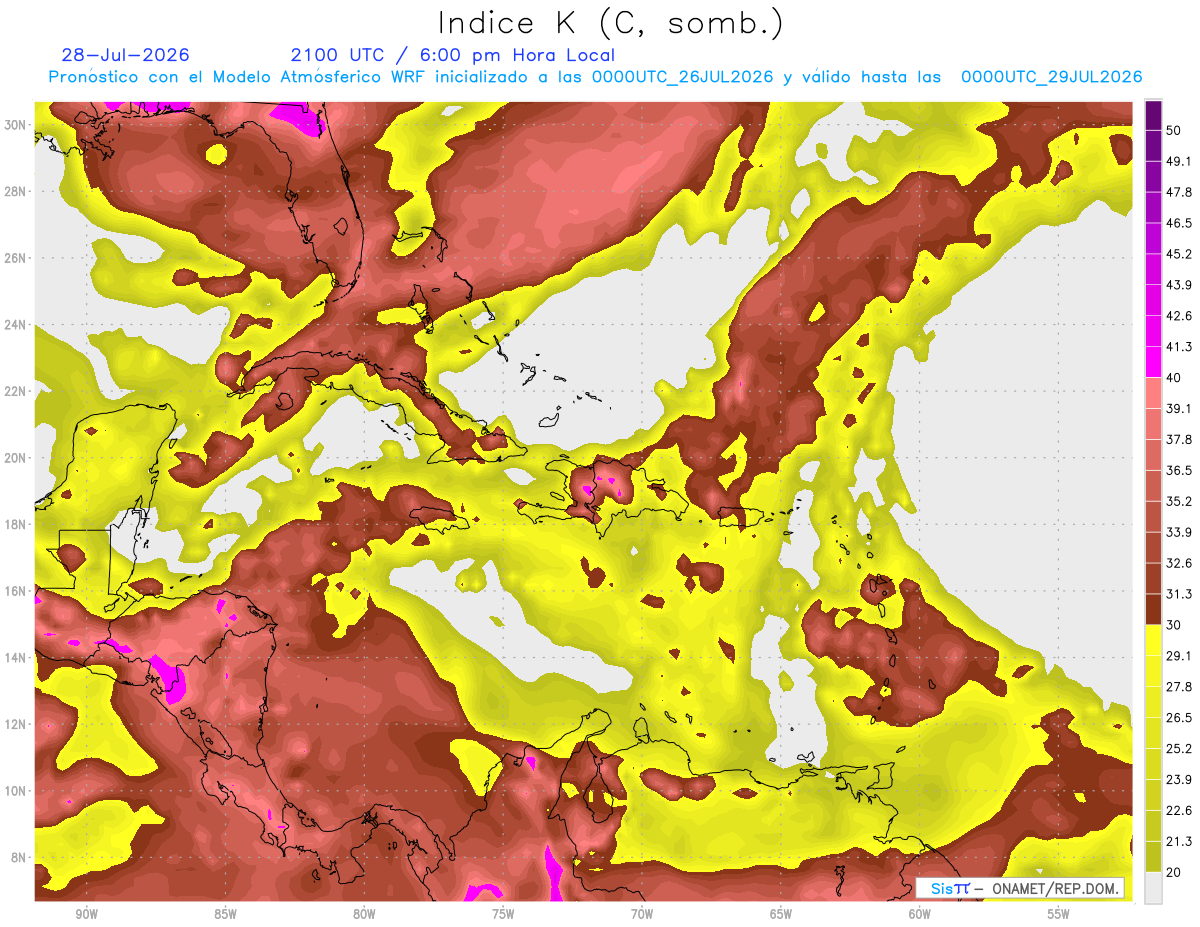Image resolution: width=1200 pixels, height=927 pixels.
Task: Click the colorbar value label 25.2
Action: pos(1179,748)
